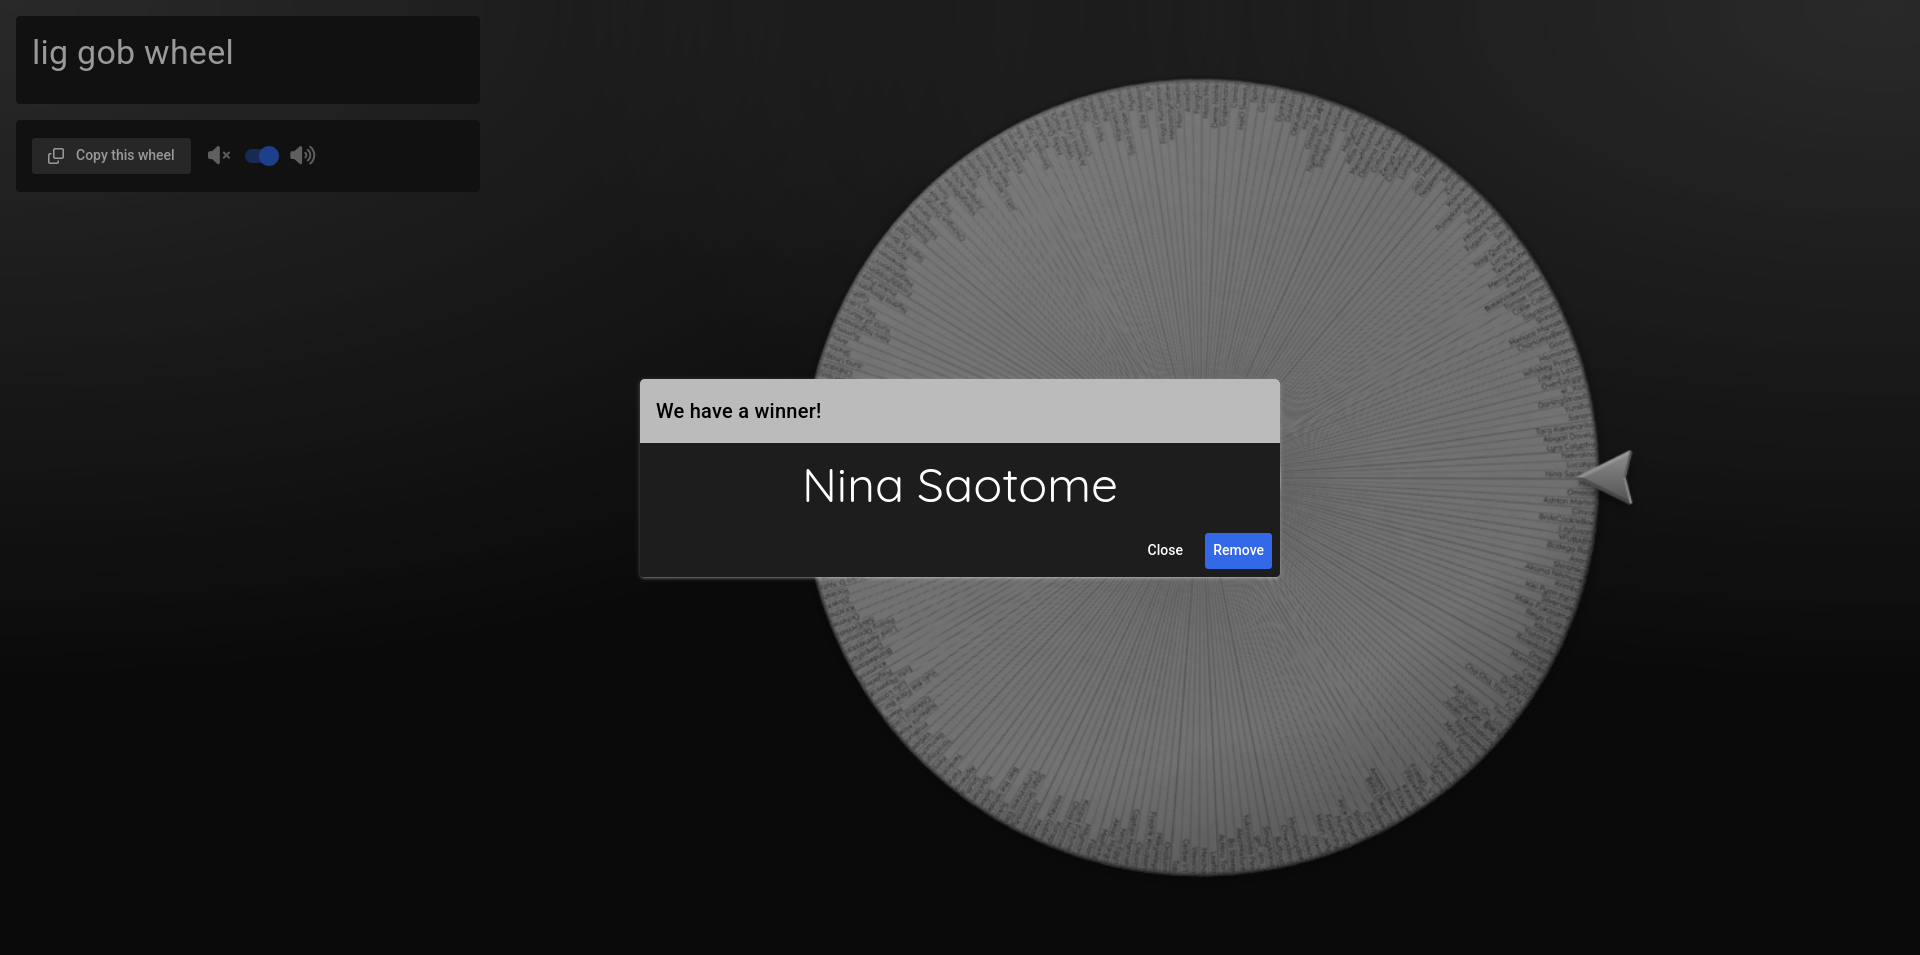Close the winner dialog
The width and height of the screenshot is (1920, 955).
(1165, 551)
